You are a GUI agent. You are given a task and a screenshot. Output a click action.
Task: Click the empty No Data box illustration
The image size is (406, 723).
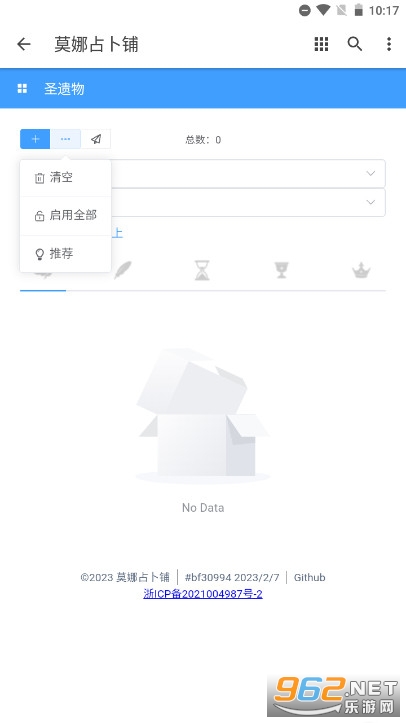click(203, 416)
